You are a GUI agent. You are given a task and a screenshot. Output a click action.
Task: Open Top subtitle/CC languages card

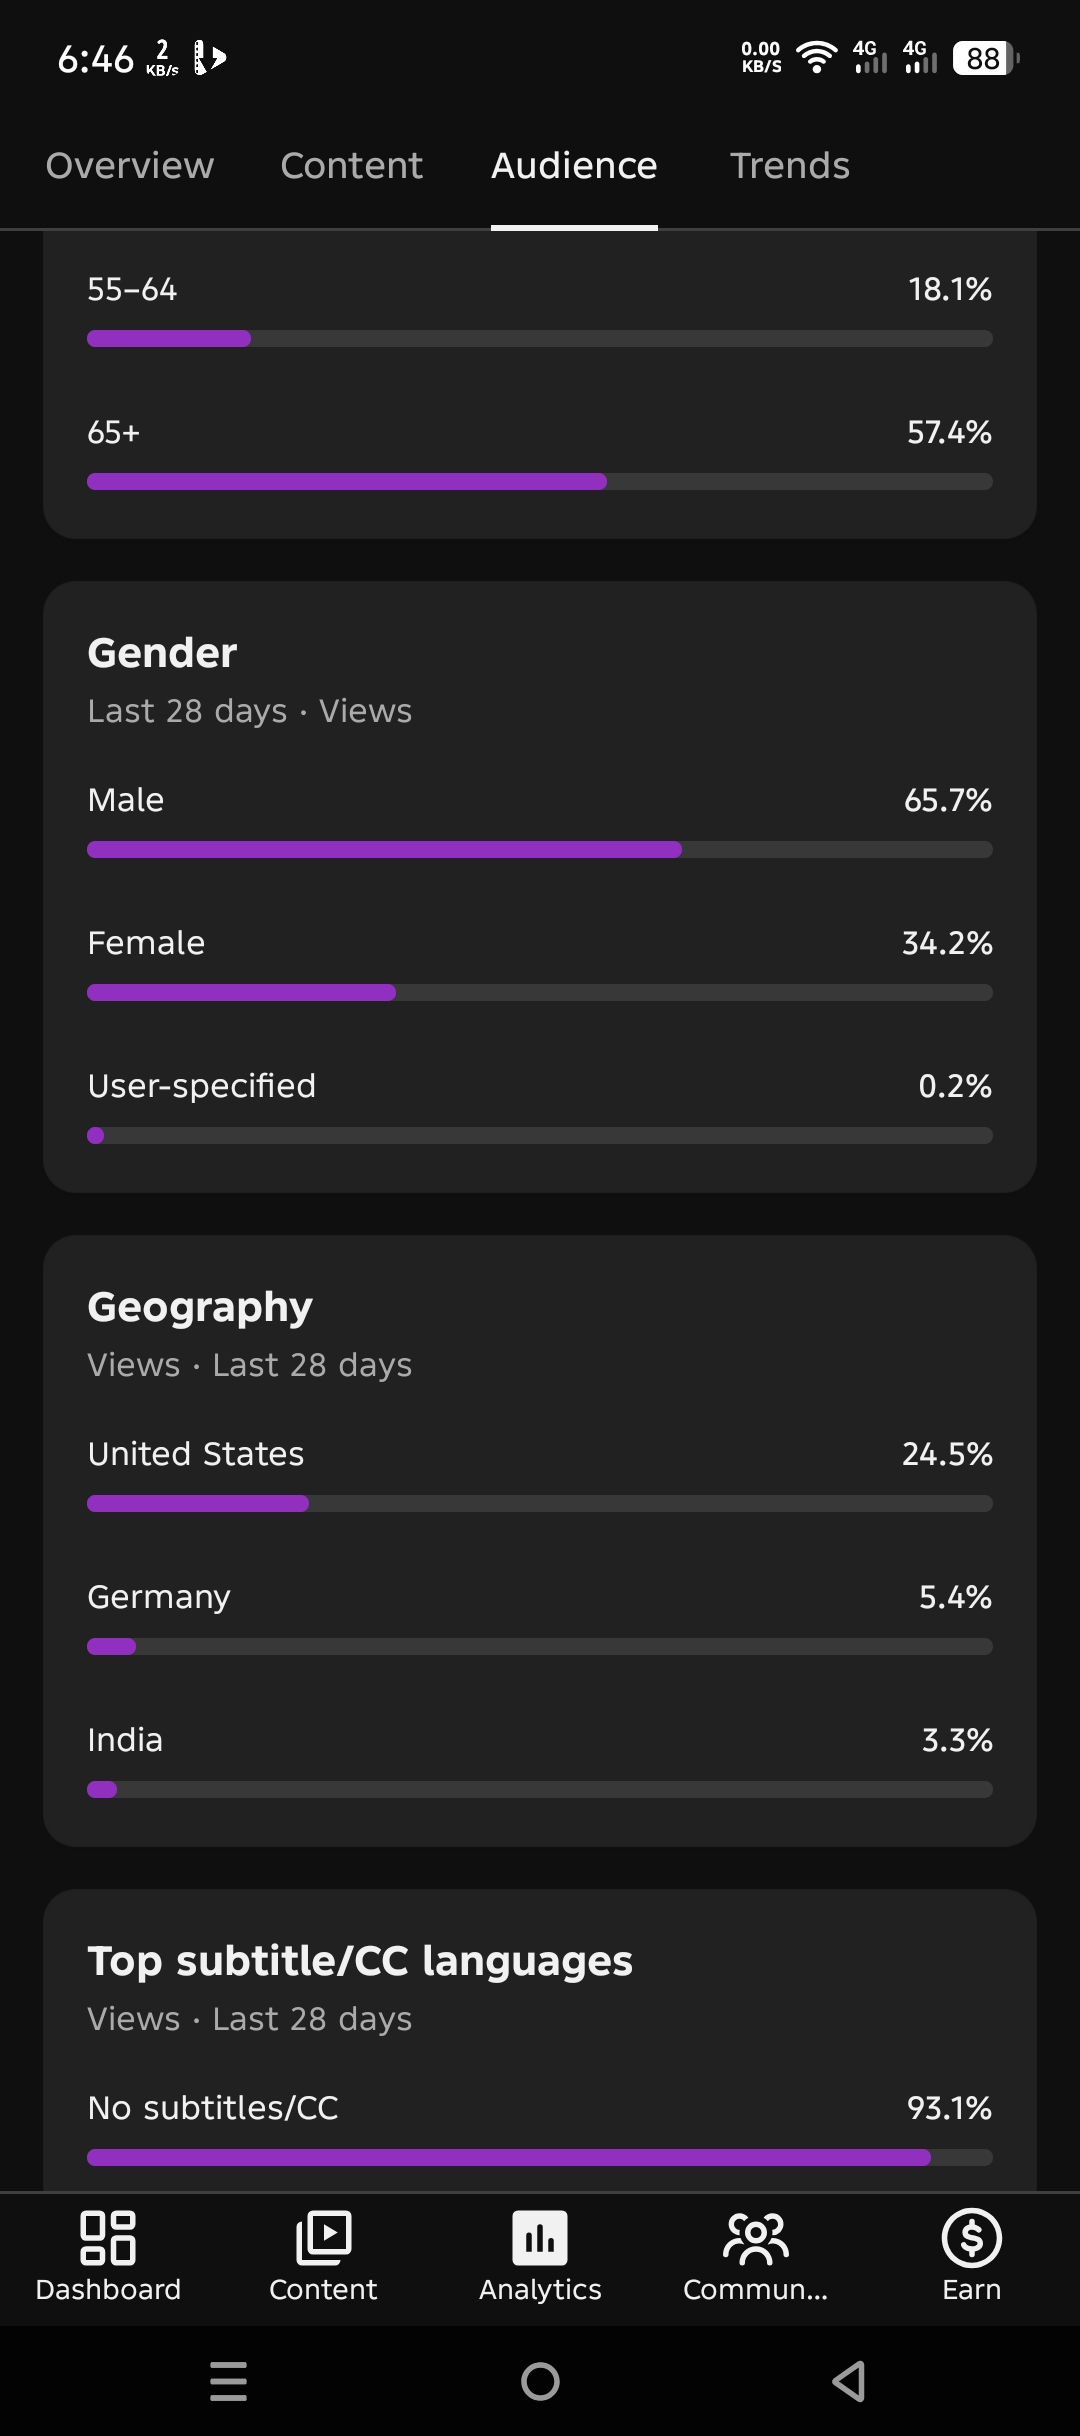tap(360, 1962)
